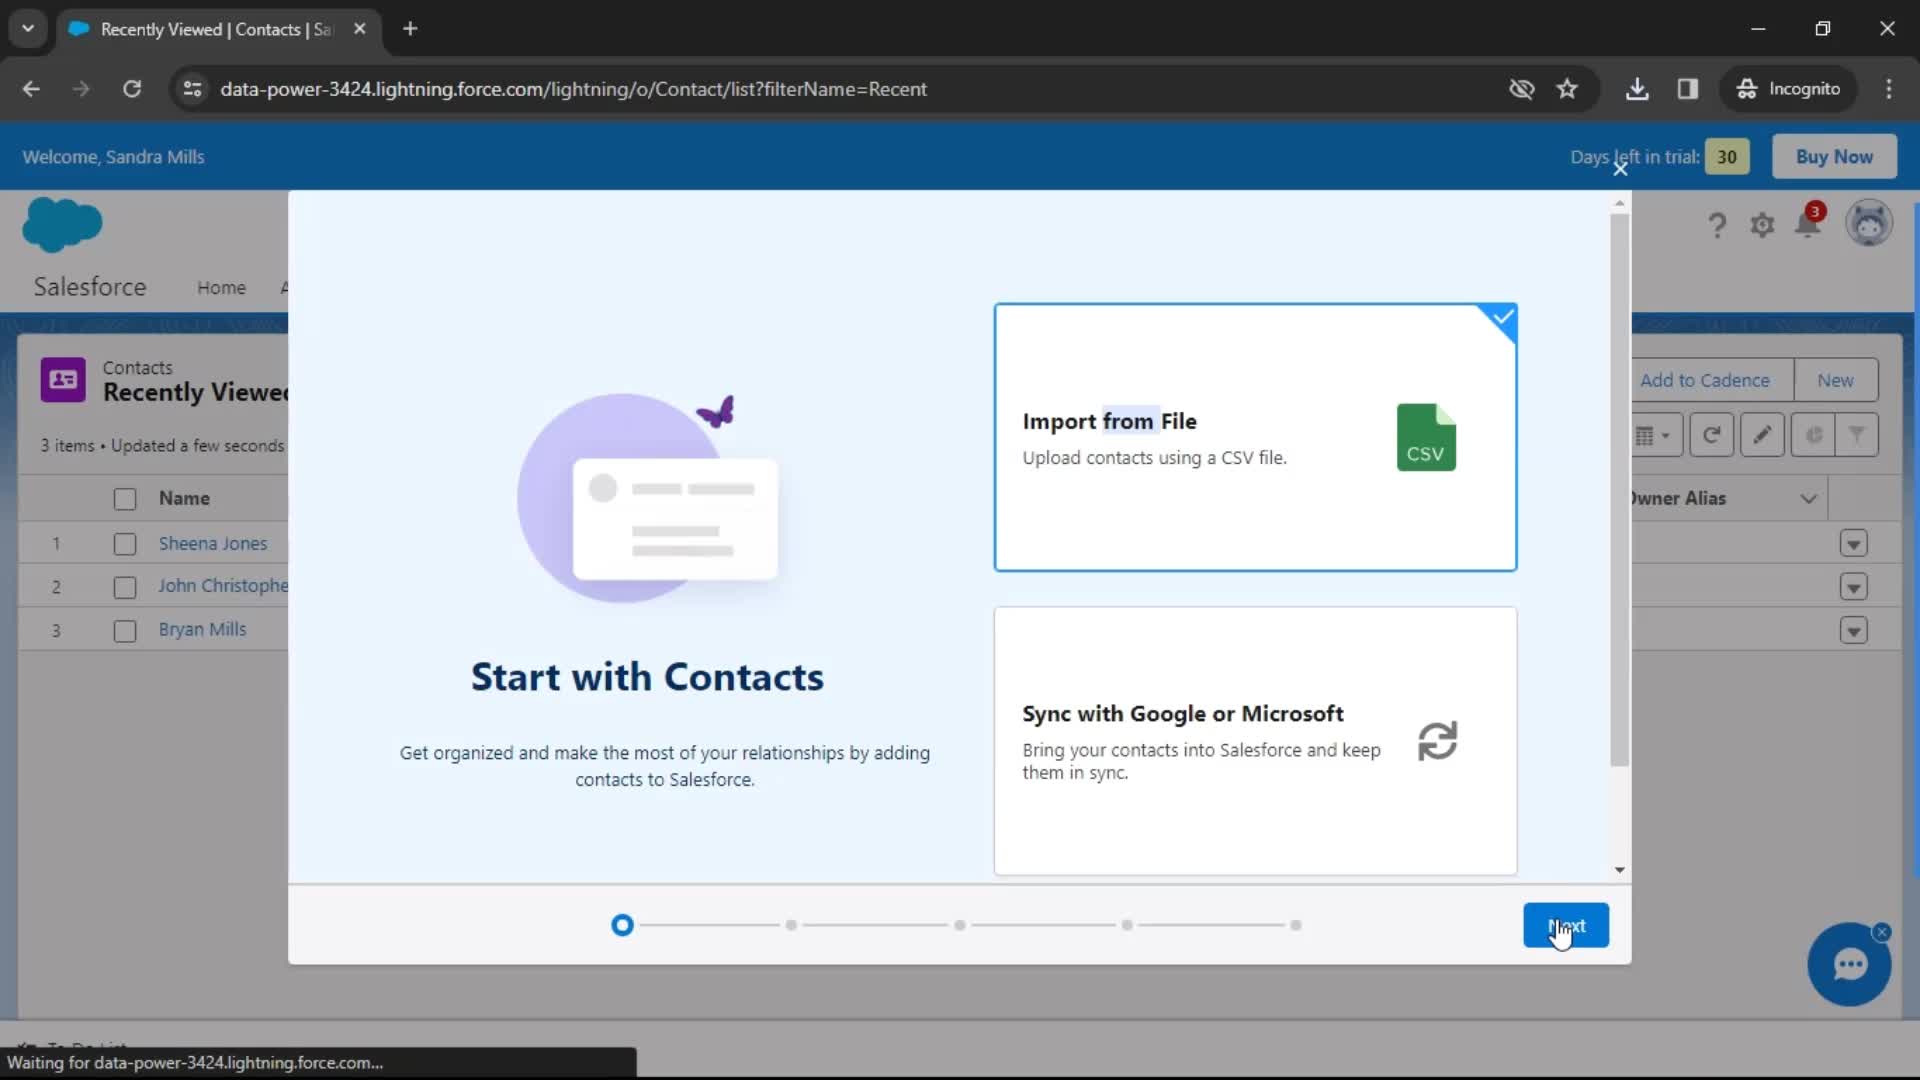
Task: Click the trial days remaining badge
Action: (x=1727, y=157)
